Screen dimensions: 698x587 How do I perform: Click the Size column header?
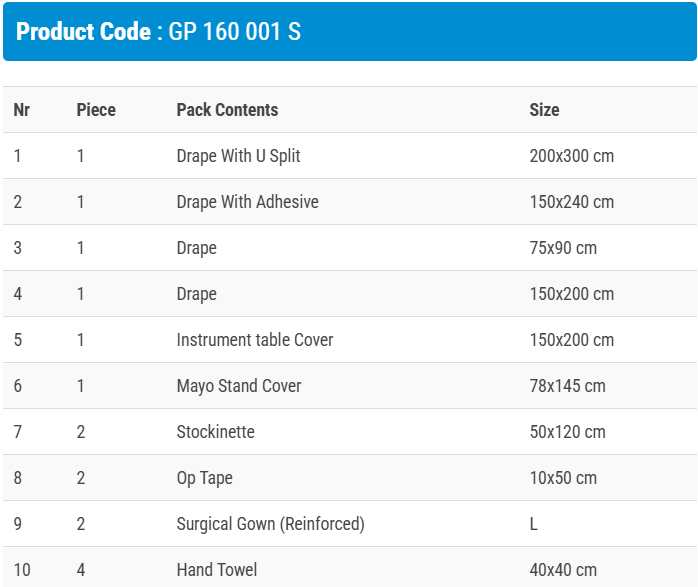[544, 110]
